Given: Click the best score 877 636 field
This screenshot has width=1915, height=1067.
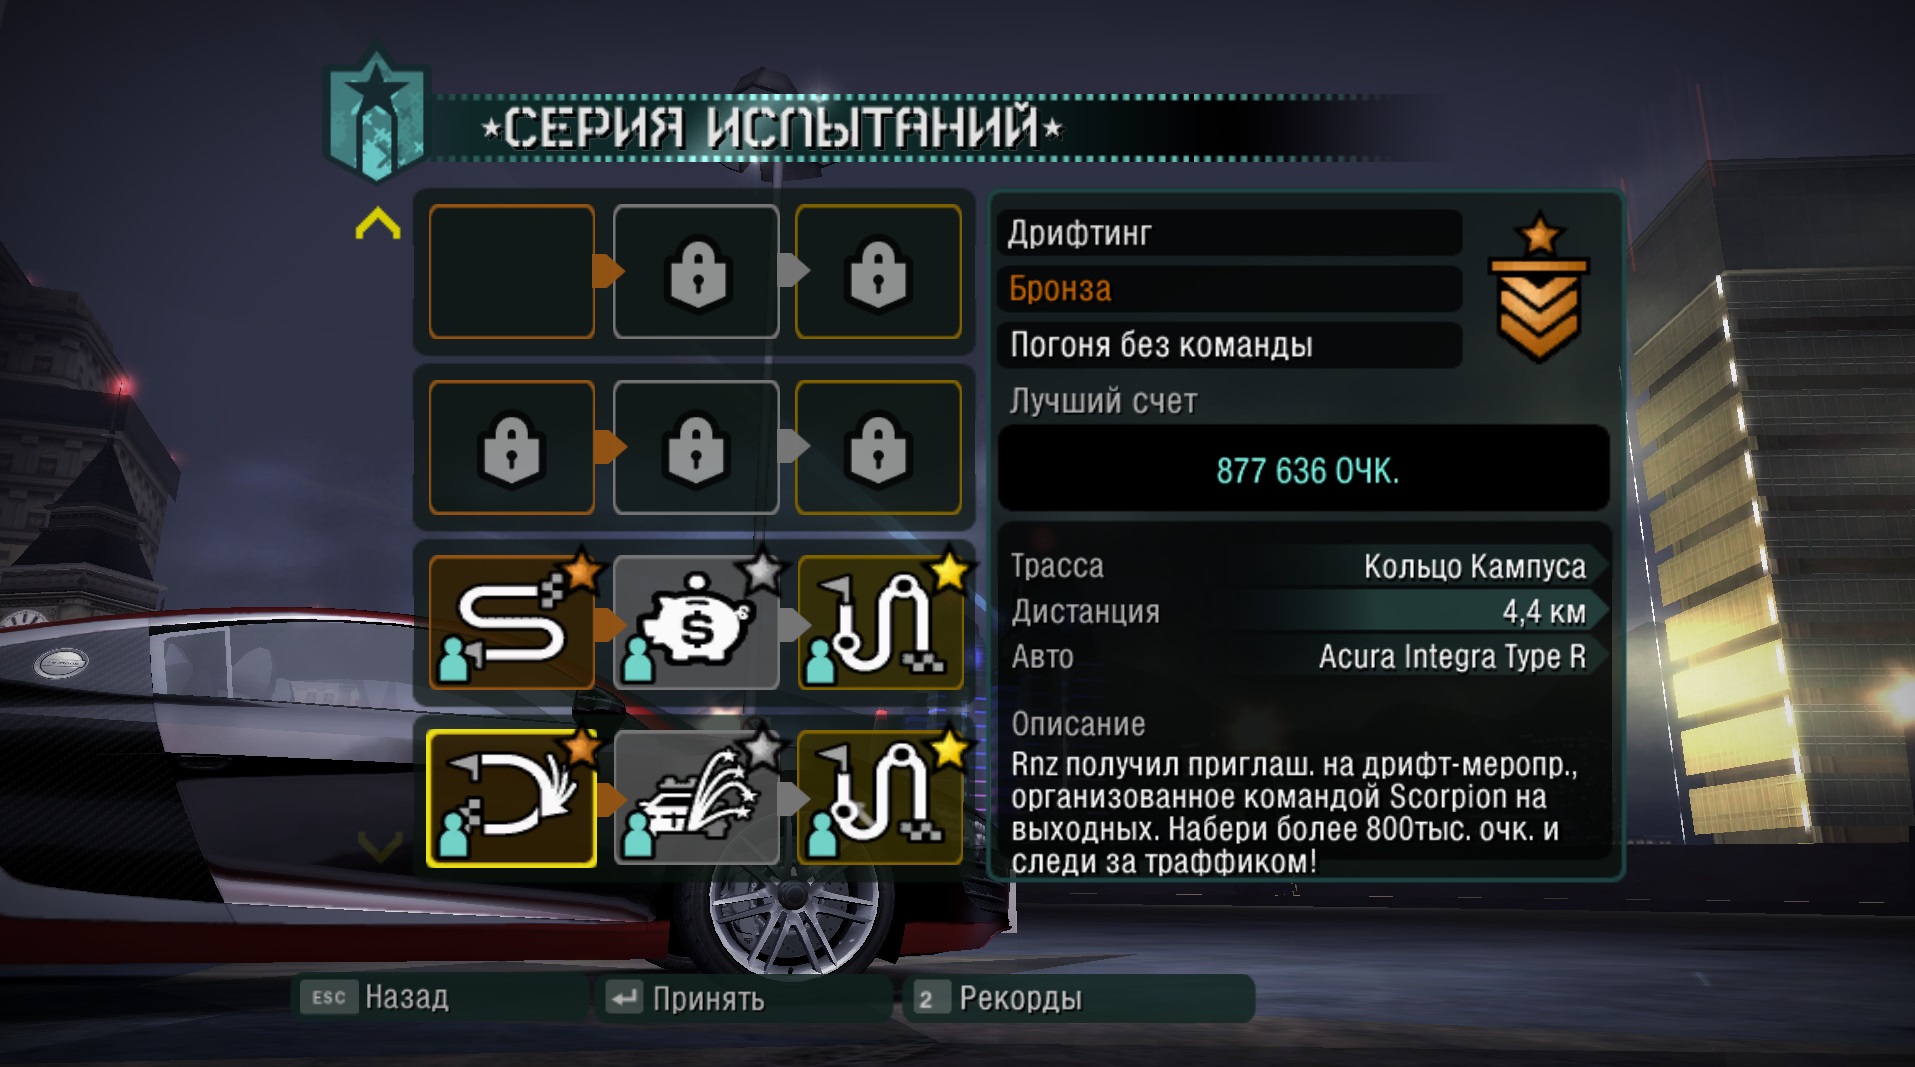Looking at the screenshot, I should (1304, 469).
